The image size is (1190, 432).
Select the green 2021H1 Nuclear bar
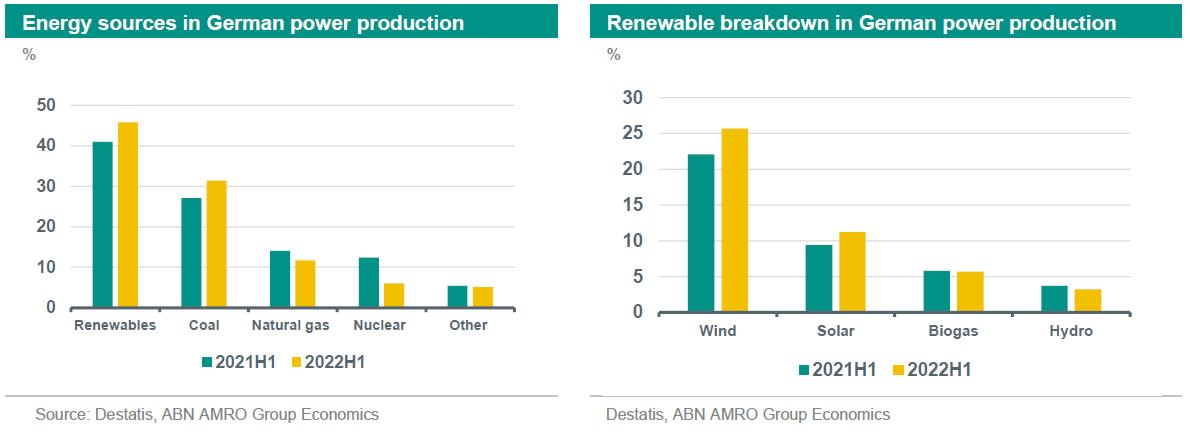point(369,282)
